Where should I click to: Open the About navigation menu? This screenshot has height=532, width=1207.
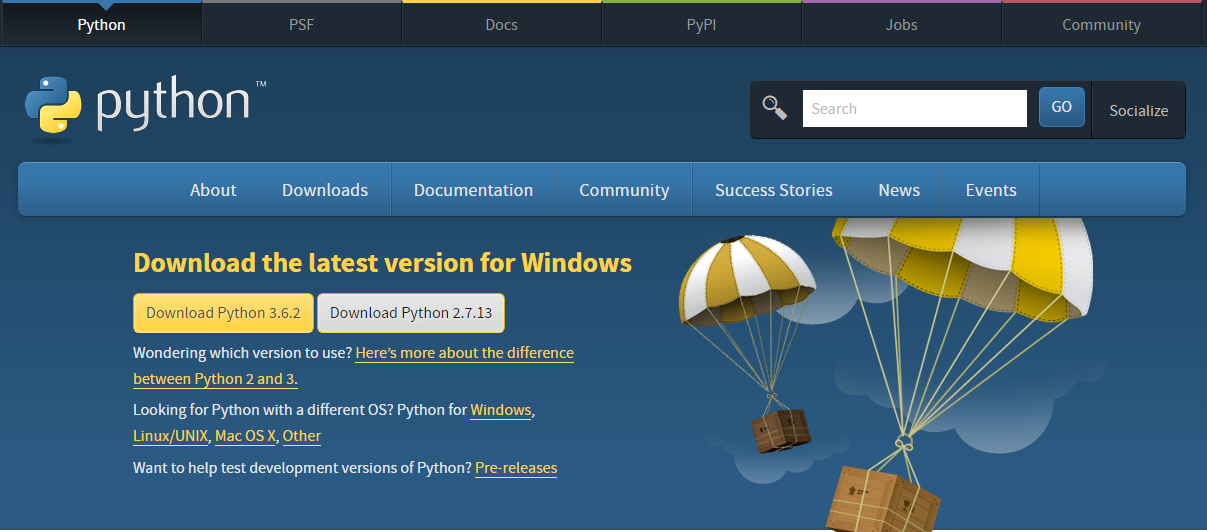tap(213, 190)
